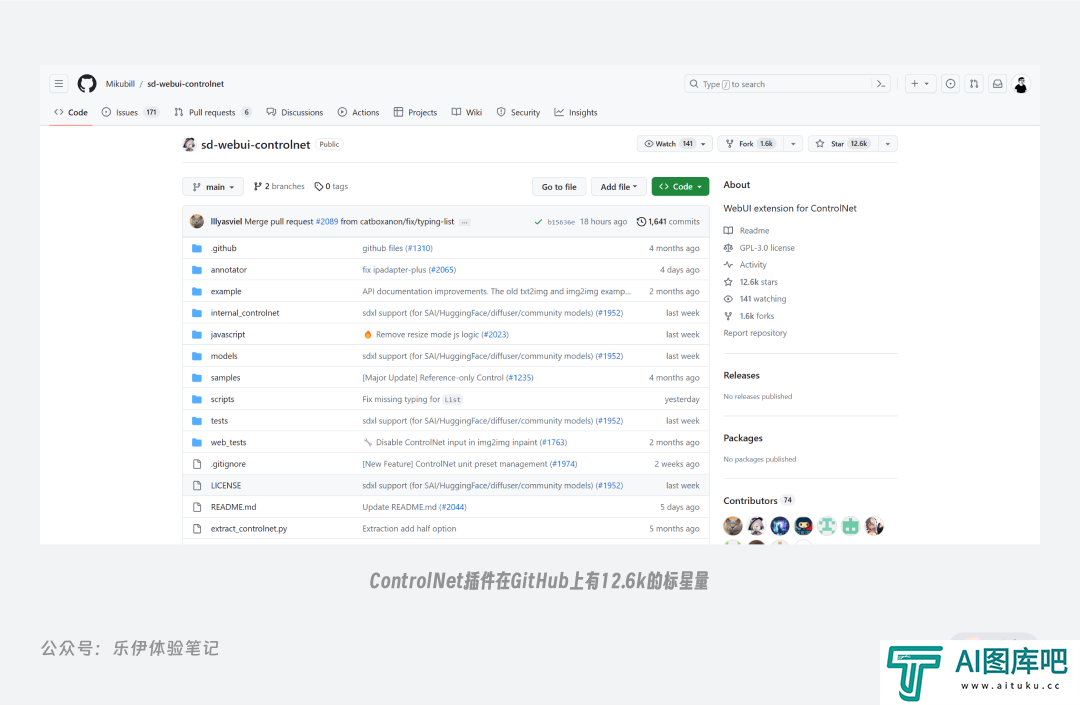1080x705 pixels.
Task: Open commit 'Extraction add half option'
Action: pyautogui.click(x=409, y=529)
